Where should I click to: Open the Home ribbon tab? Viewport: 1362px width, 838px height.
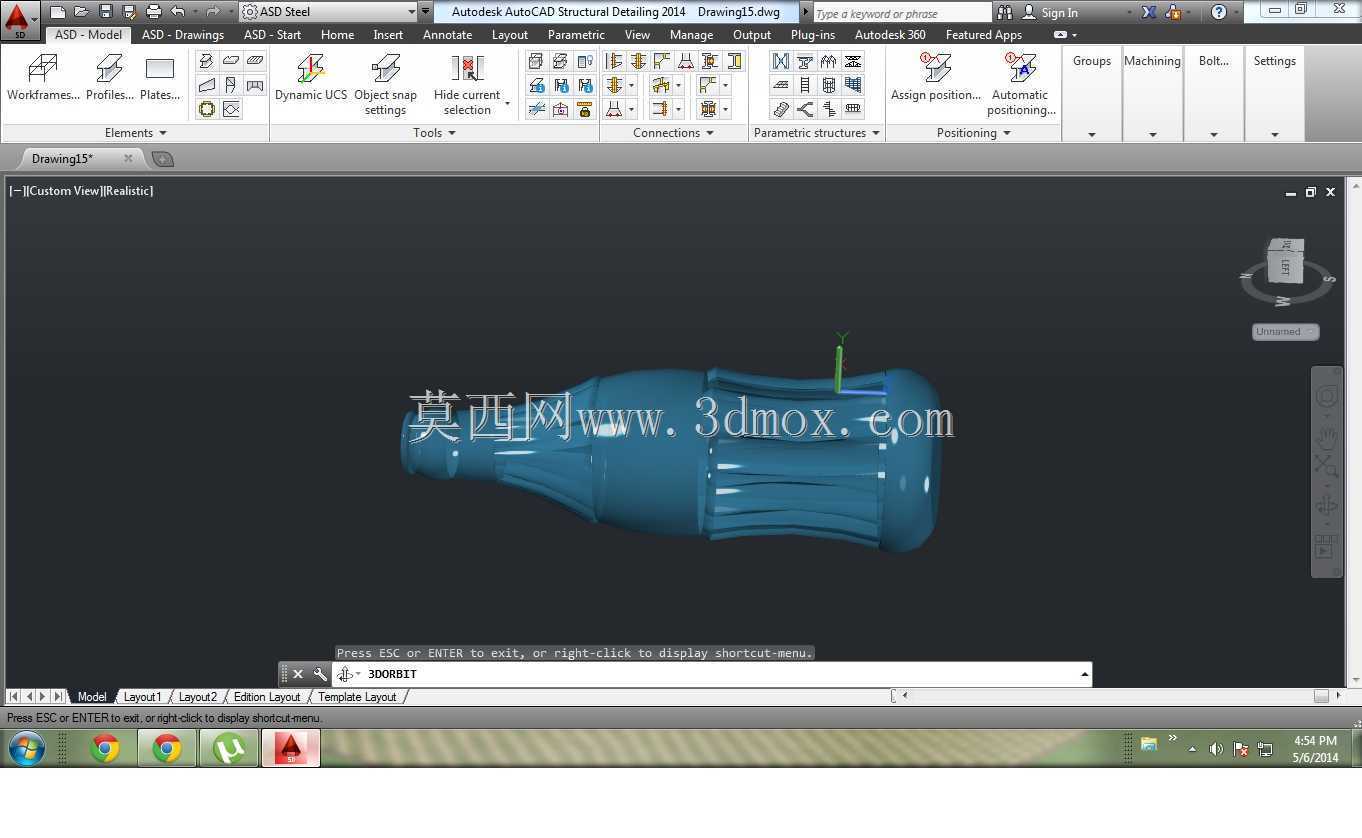pos(337,35)
